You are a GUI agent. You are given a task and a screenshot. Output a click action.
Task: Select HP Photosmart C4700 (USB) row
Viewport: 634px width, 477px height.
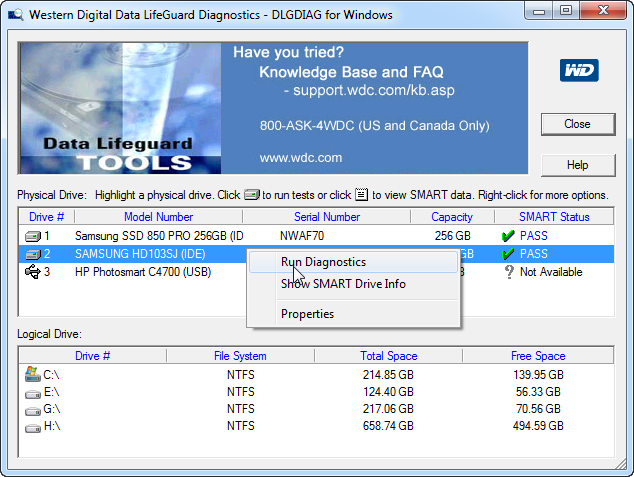(x=316, y=272)
